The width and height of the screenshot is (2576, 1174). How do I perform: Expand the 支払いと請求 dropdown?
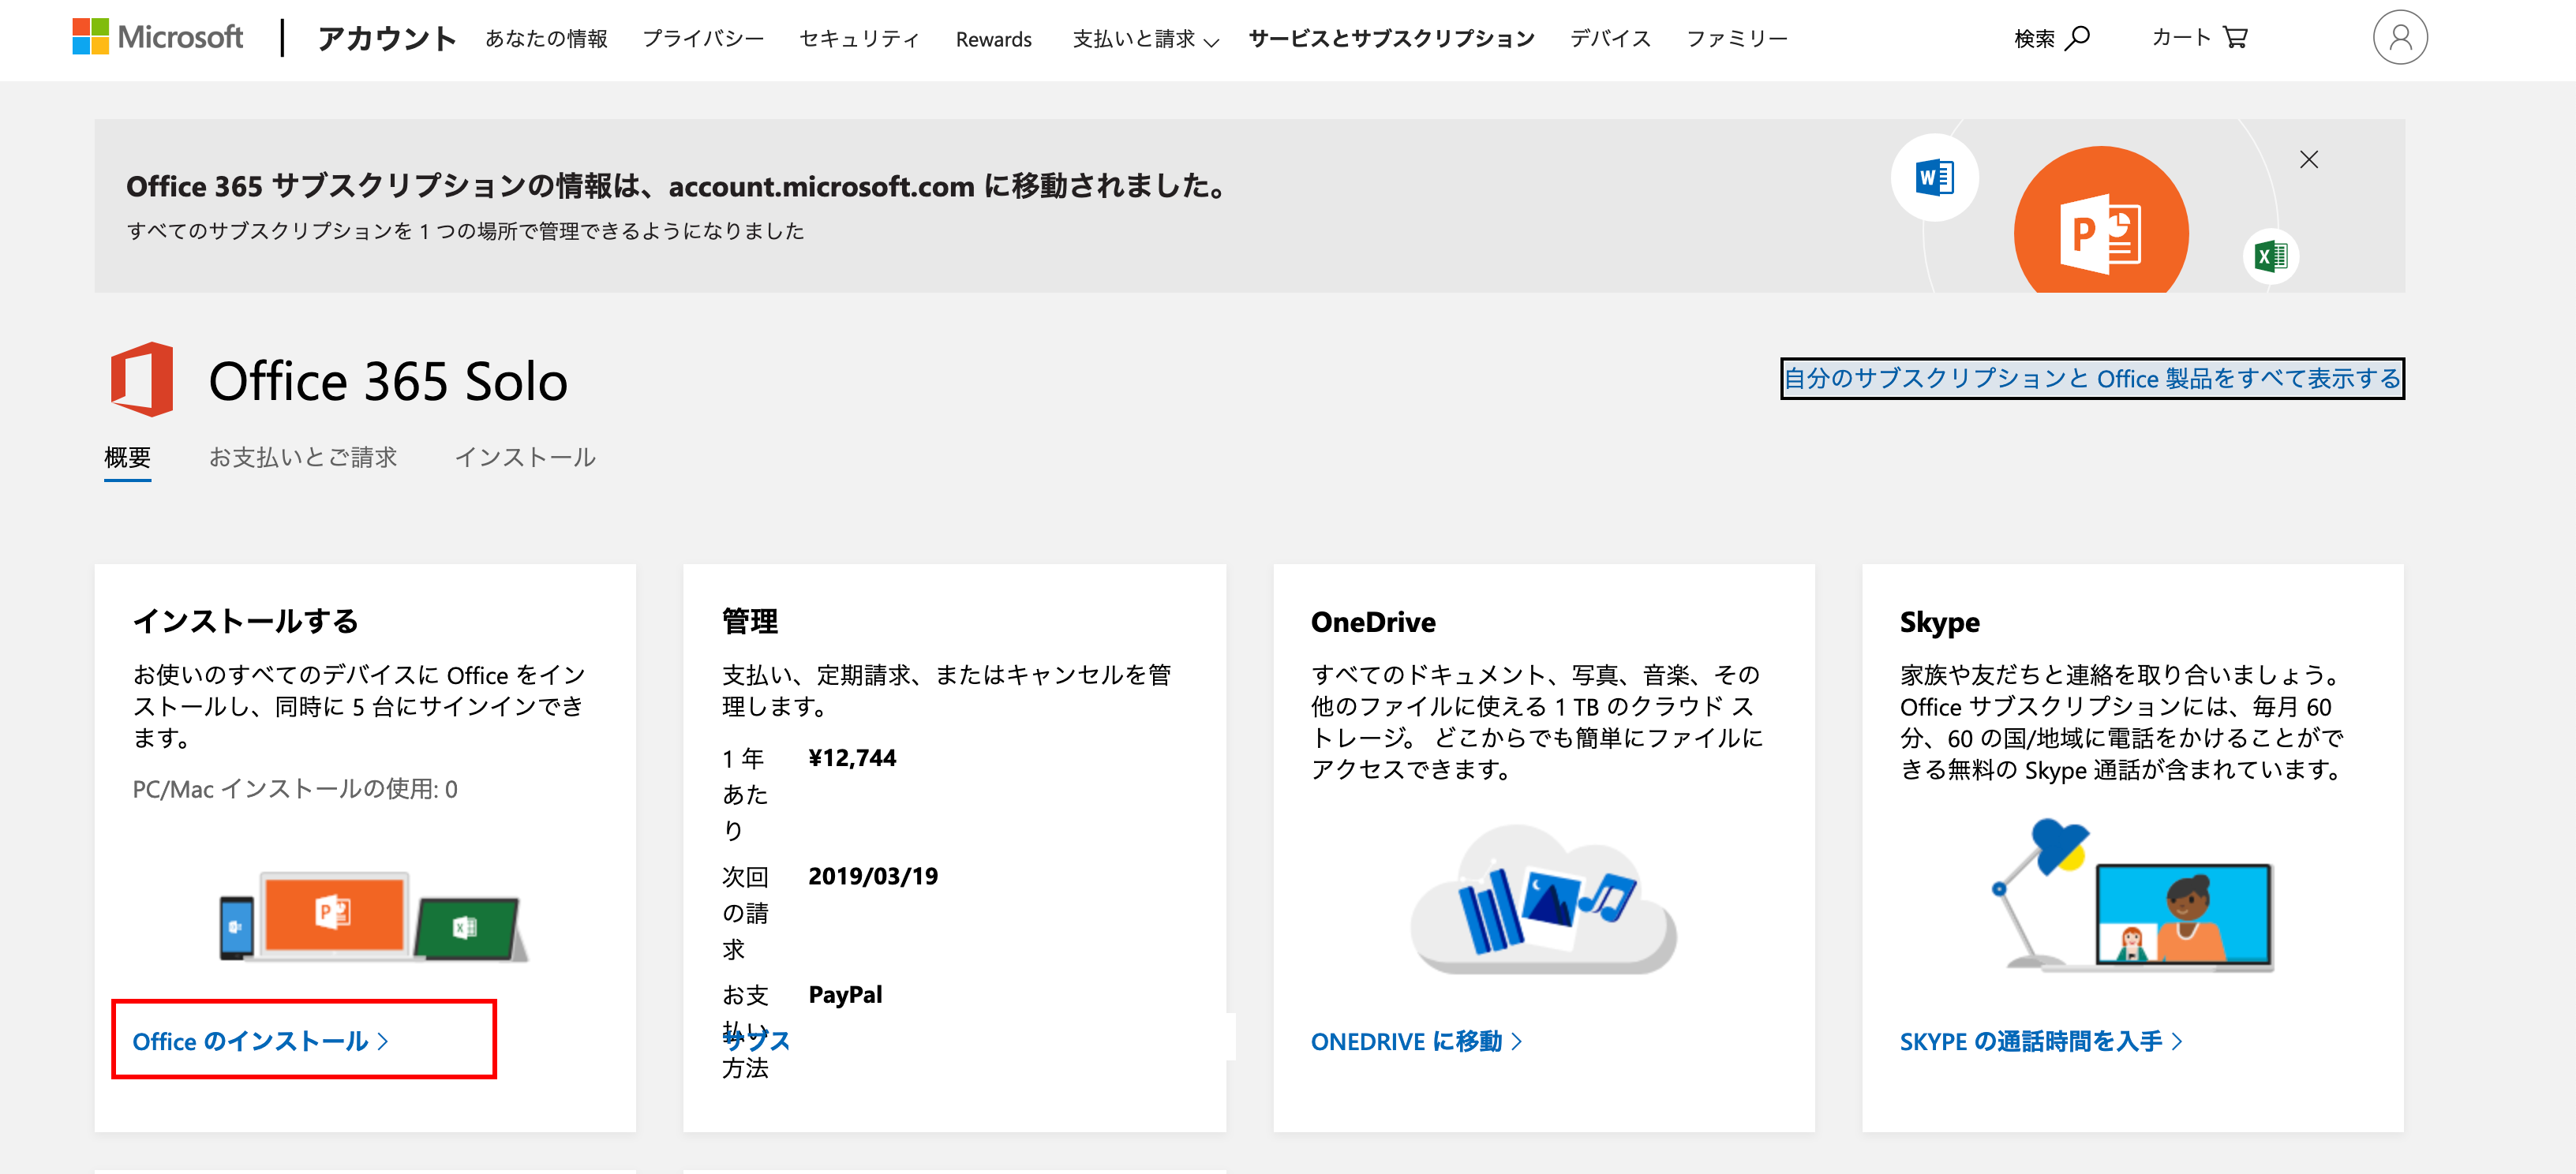pyautogui.click(x=1146, y=39)
